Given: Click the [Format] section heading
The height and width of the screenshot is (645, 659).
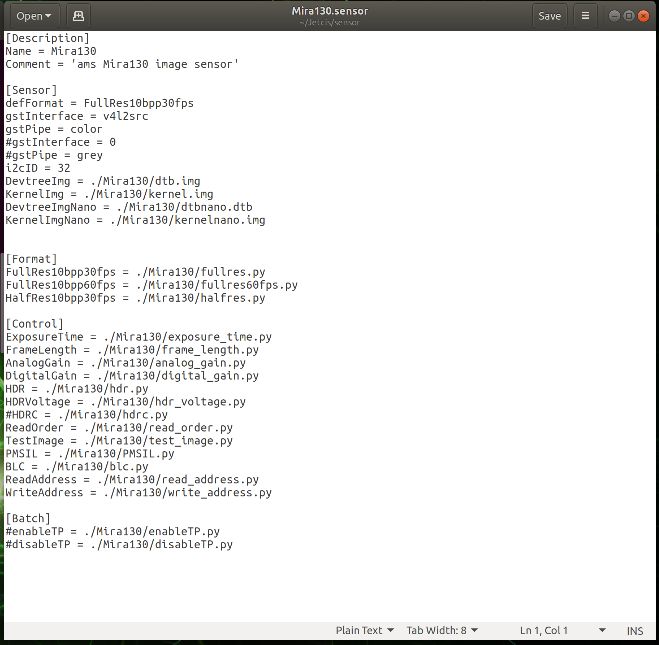Looking at the screenshot, I should pos(31,259).
